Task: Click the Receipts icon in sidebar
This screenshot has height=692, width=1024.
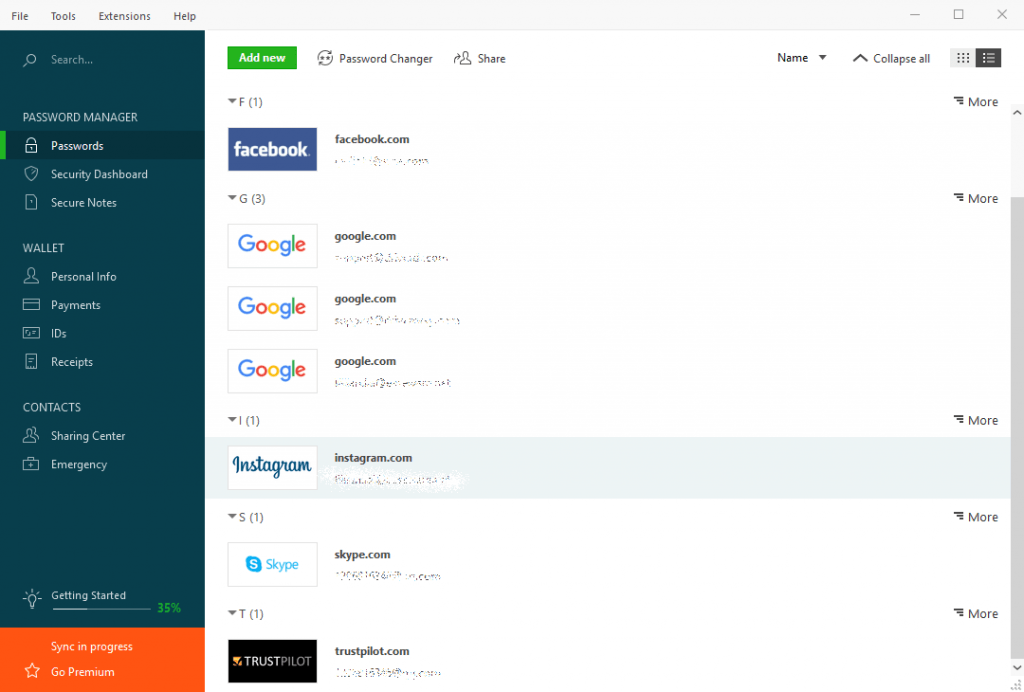Action: pyautogui.click(x=31, y=362)
